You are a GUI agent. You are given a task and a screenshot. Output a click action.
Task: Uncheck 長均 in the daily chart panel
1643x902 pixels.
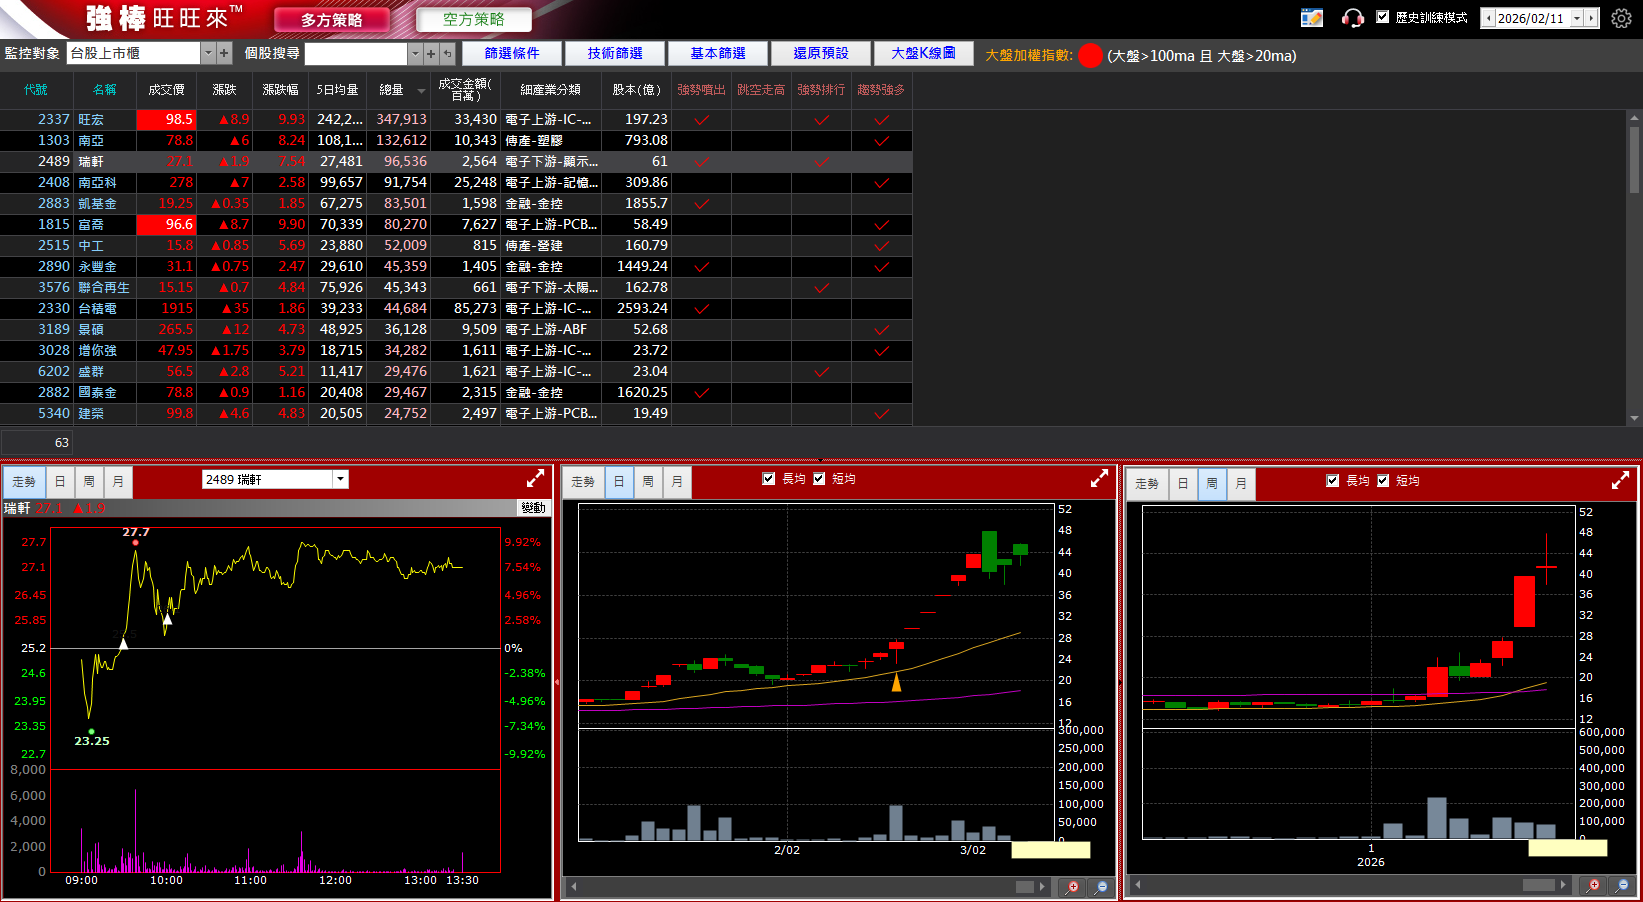coord(769,479)
